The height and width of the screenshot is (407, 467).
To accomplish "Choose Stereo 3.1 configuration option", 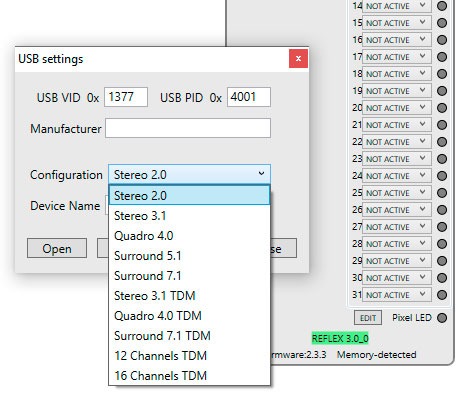I will [x=189, y=216].
